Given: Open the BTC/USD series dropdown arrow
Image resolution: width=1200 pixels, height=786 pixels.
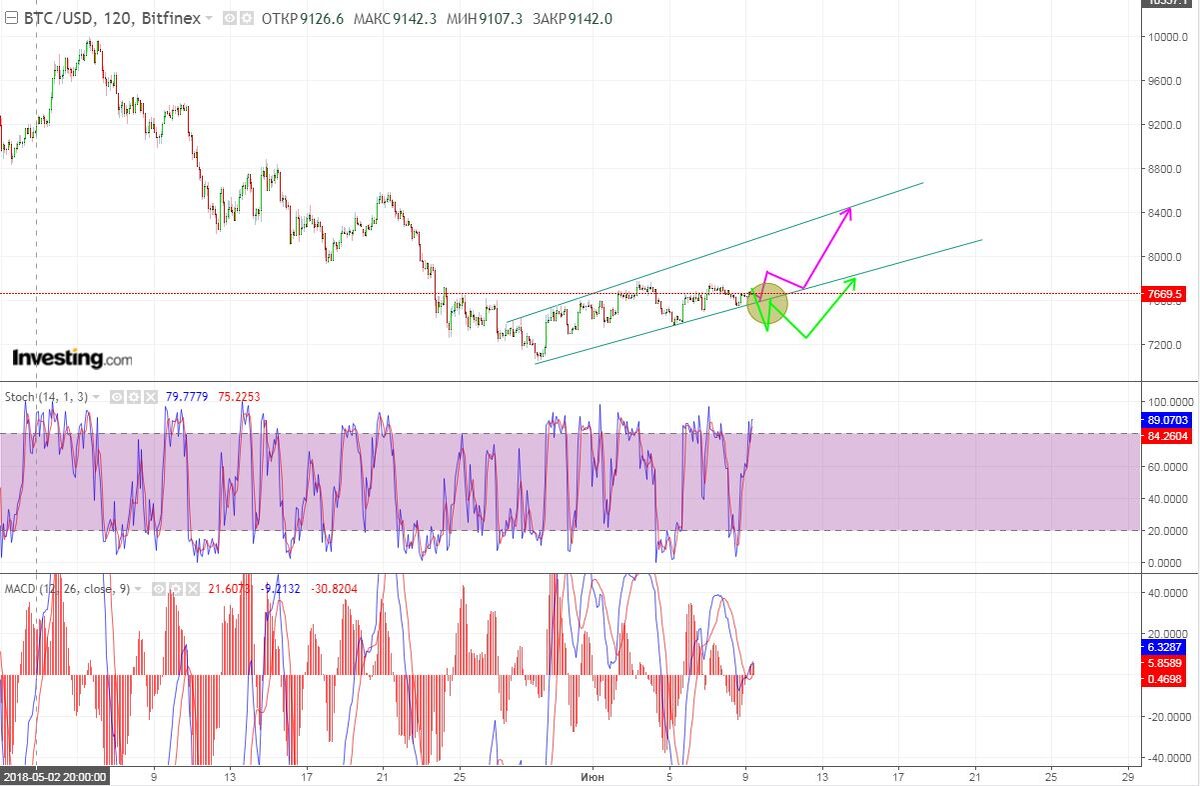Looking at the screenshot, I should pyautogui.click(x=209, y=19).
